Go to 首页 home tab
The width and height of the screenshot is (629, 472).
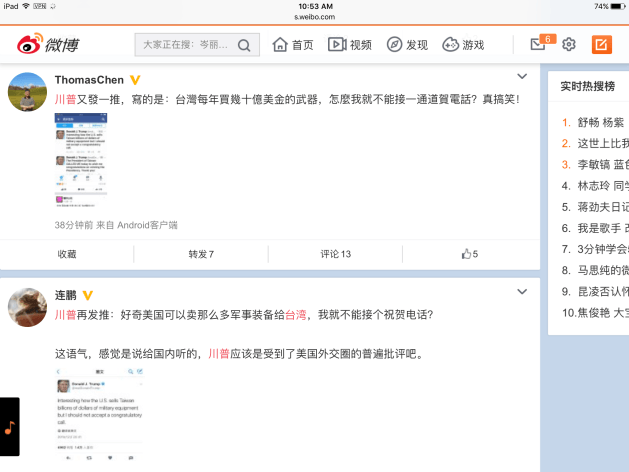click(293, 45)
